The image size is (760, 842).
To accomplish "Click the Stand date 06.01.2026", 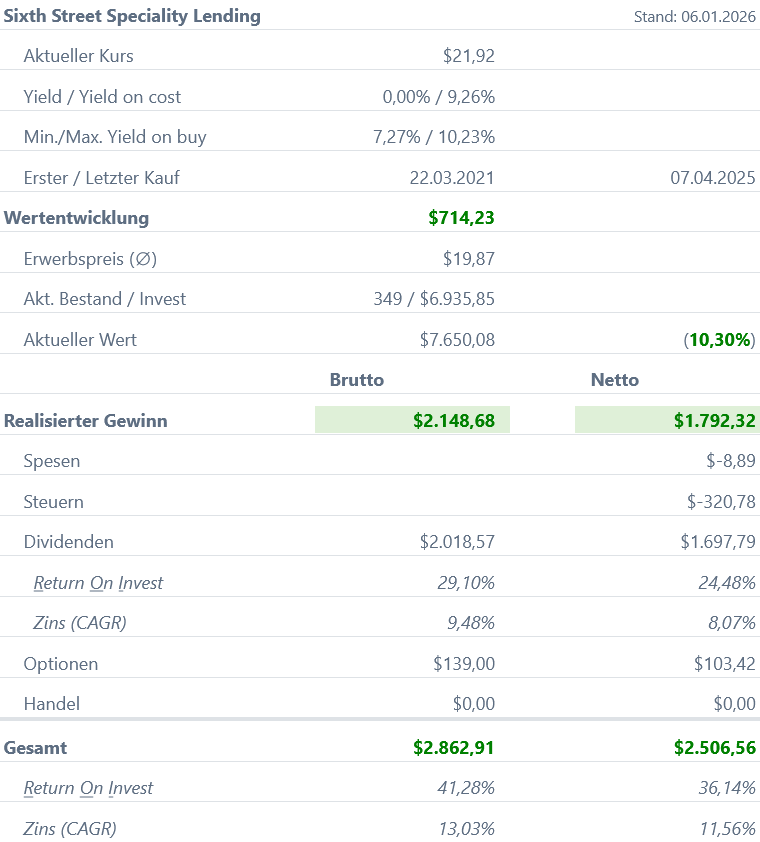I will pos(695,17).
